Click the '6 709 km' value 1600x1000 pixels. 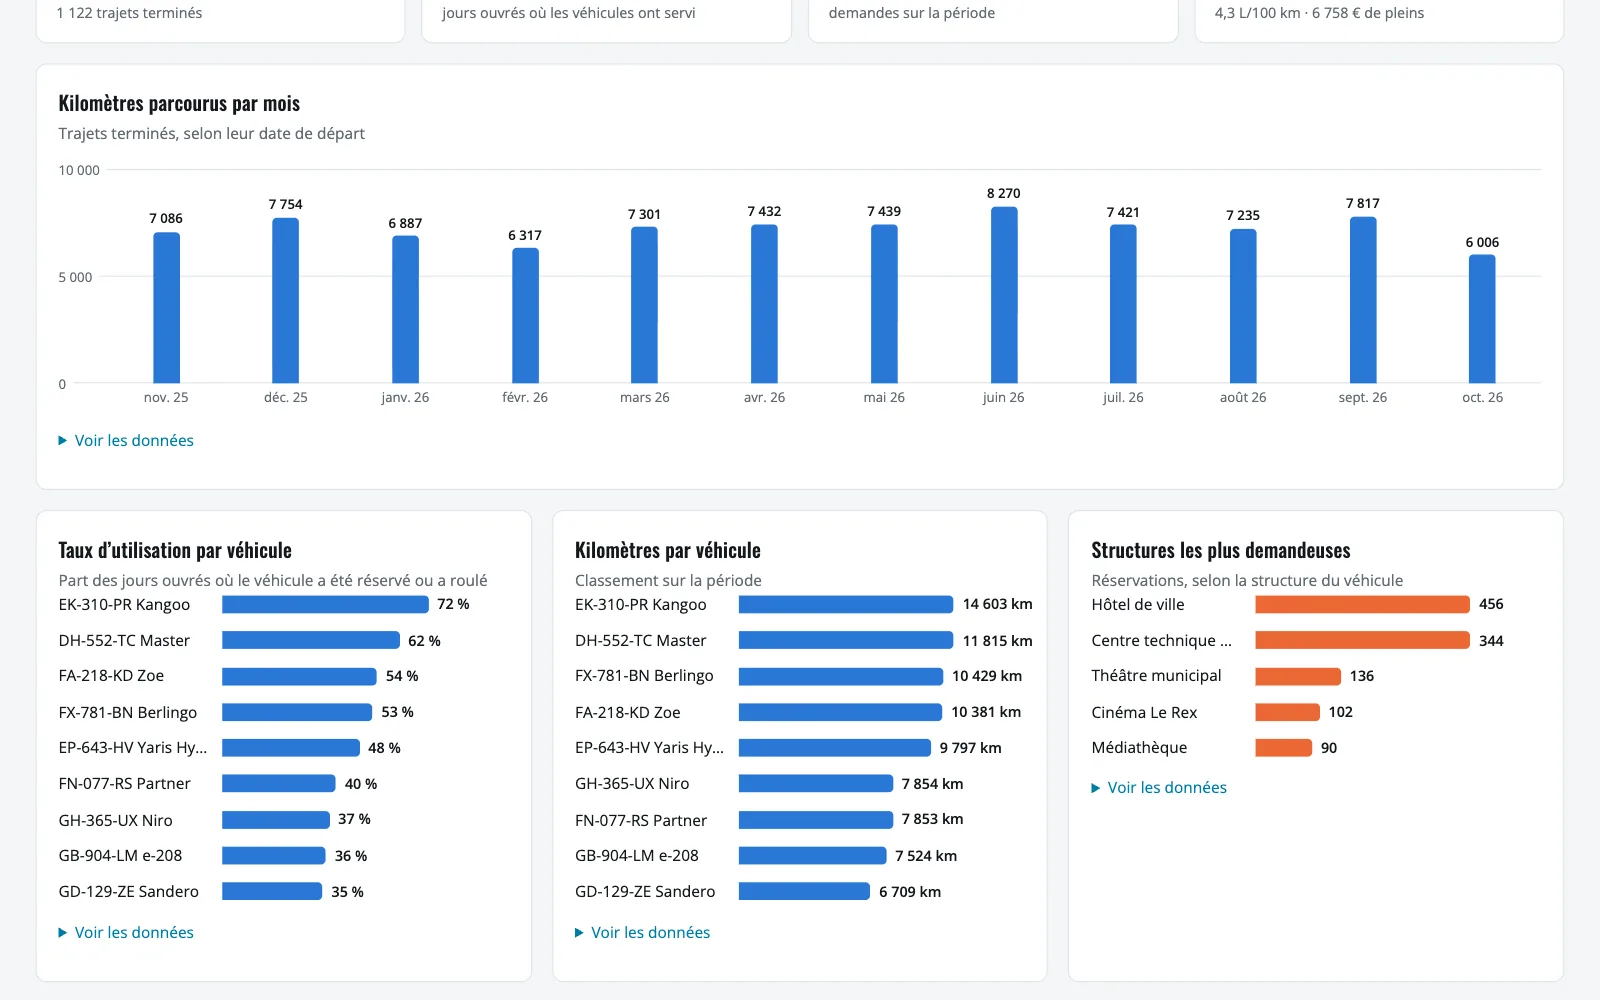click(910, 892)
